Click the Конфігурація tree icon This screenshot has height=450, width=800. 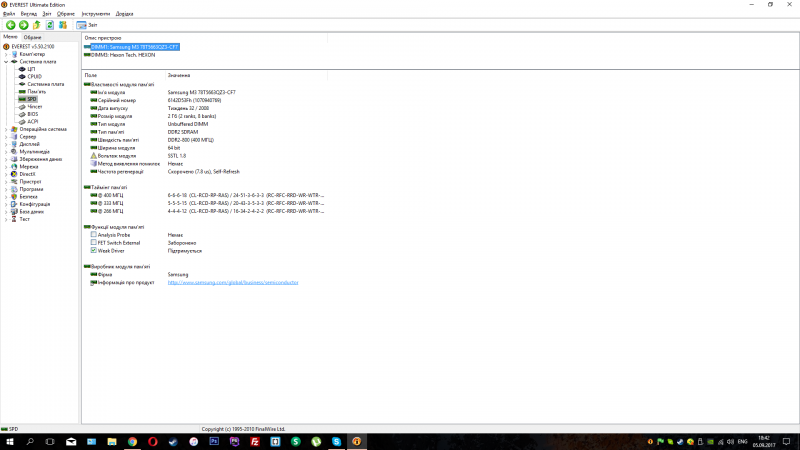click(14, 204)
